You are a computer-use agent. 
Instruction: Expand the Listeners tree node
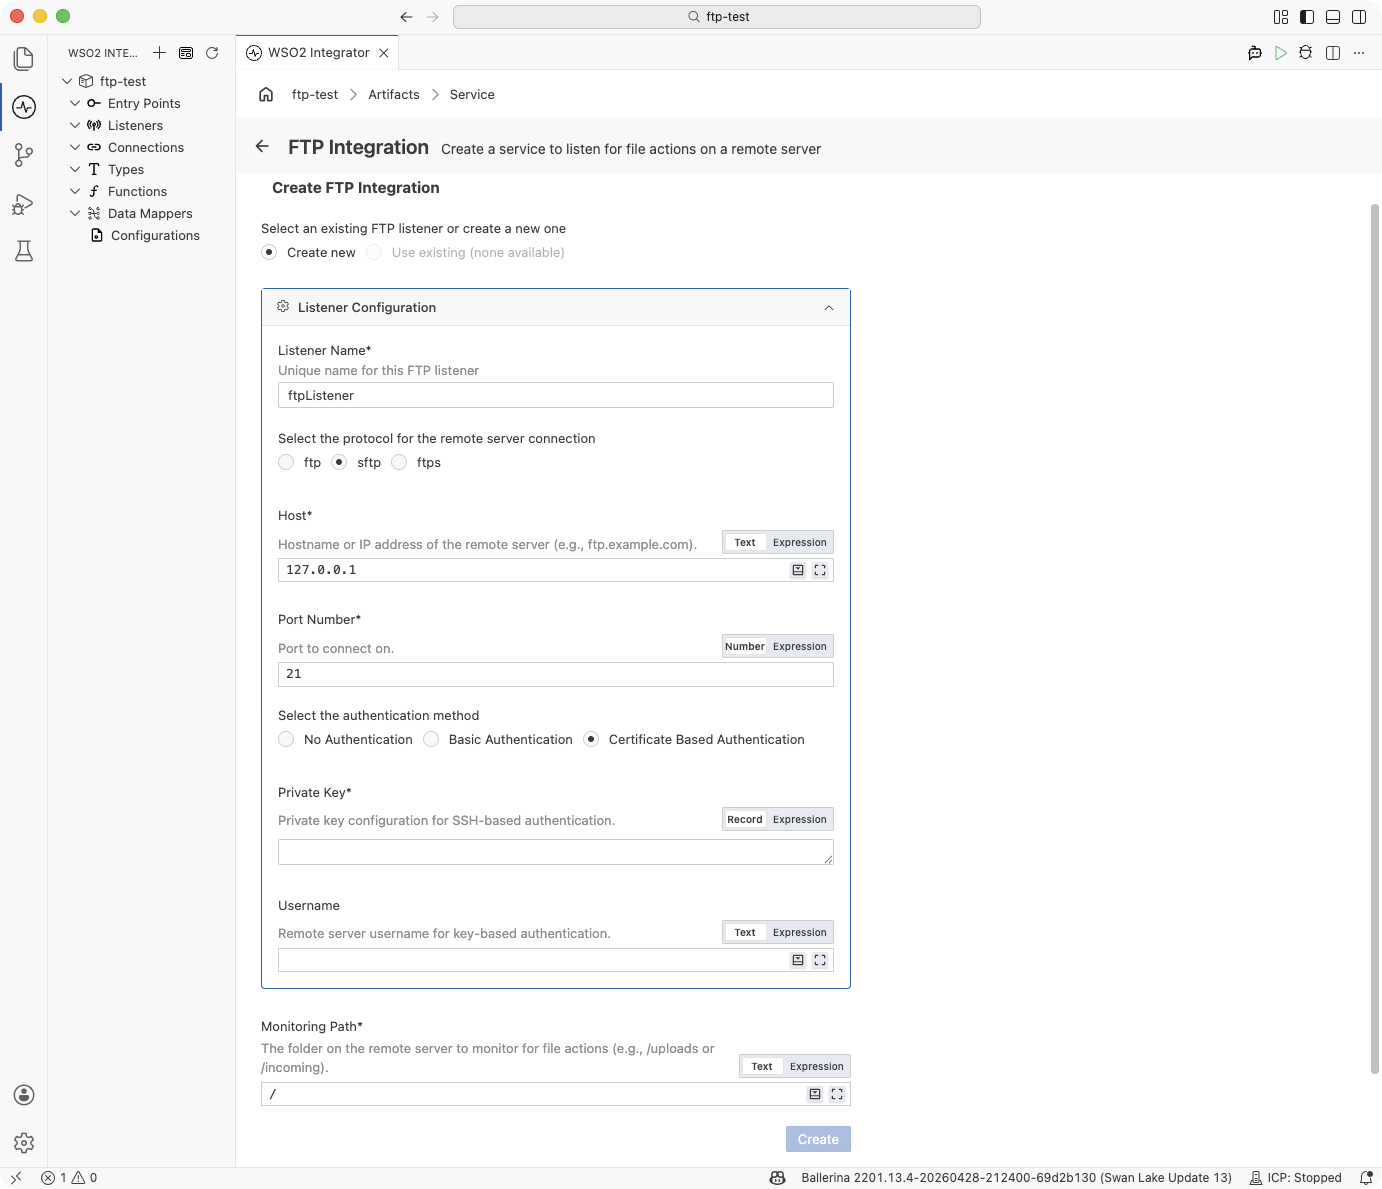(75, 125)
